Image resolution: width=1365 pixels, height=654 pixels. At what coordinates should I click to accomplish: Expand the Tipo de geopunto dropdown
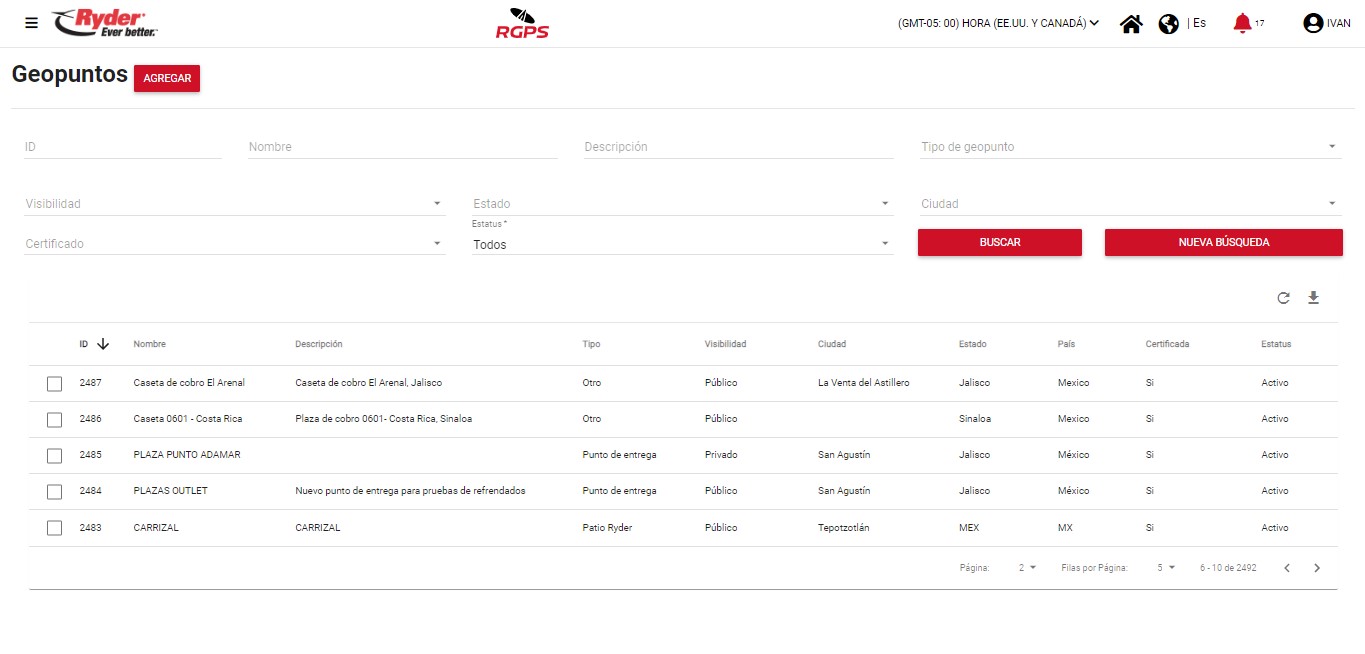(1129, 147)
